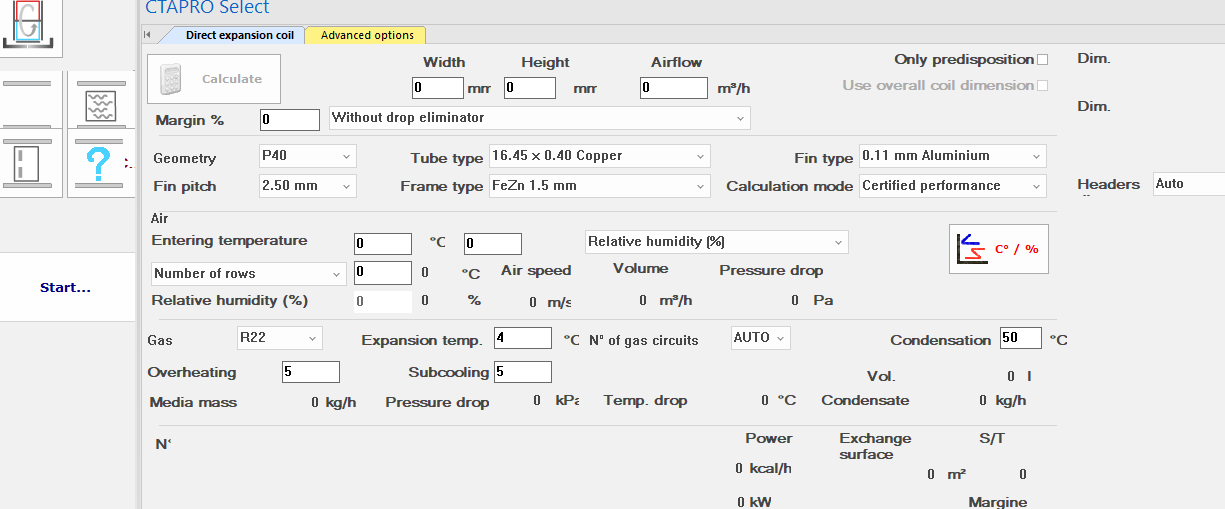
Task: Click the rotary heat exchanger icon
Action: pos(29,26)
